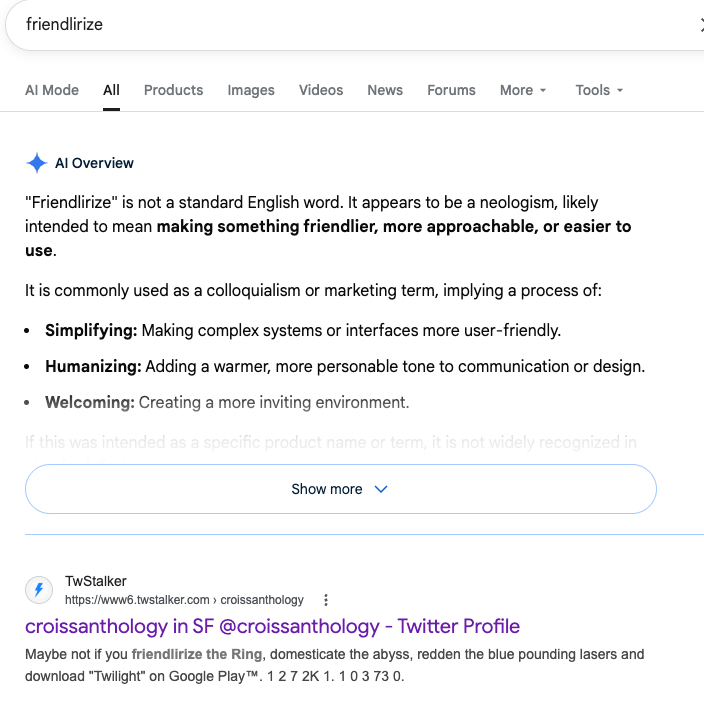Switch to the Images tab
Viewport: 704px width, 715px height.
tap(251, 90)
